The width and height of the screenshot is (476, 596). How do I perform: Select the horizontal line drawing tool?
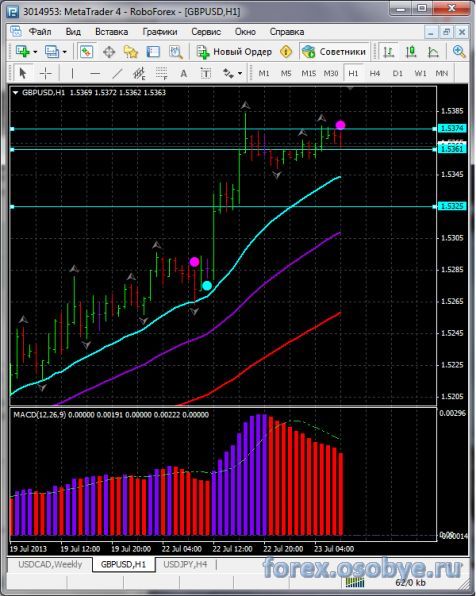(95, 73)
